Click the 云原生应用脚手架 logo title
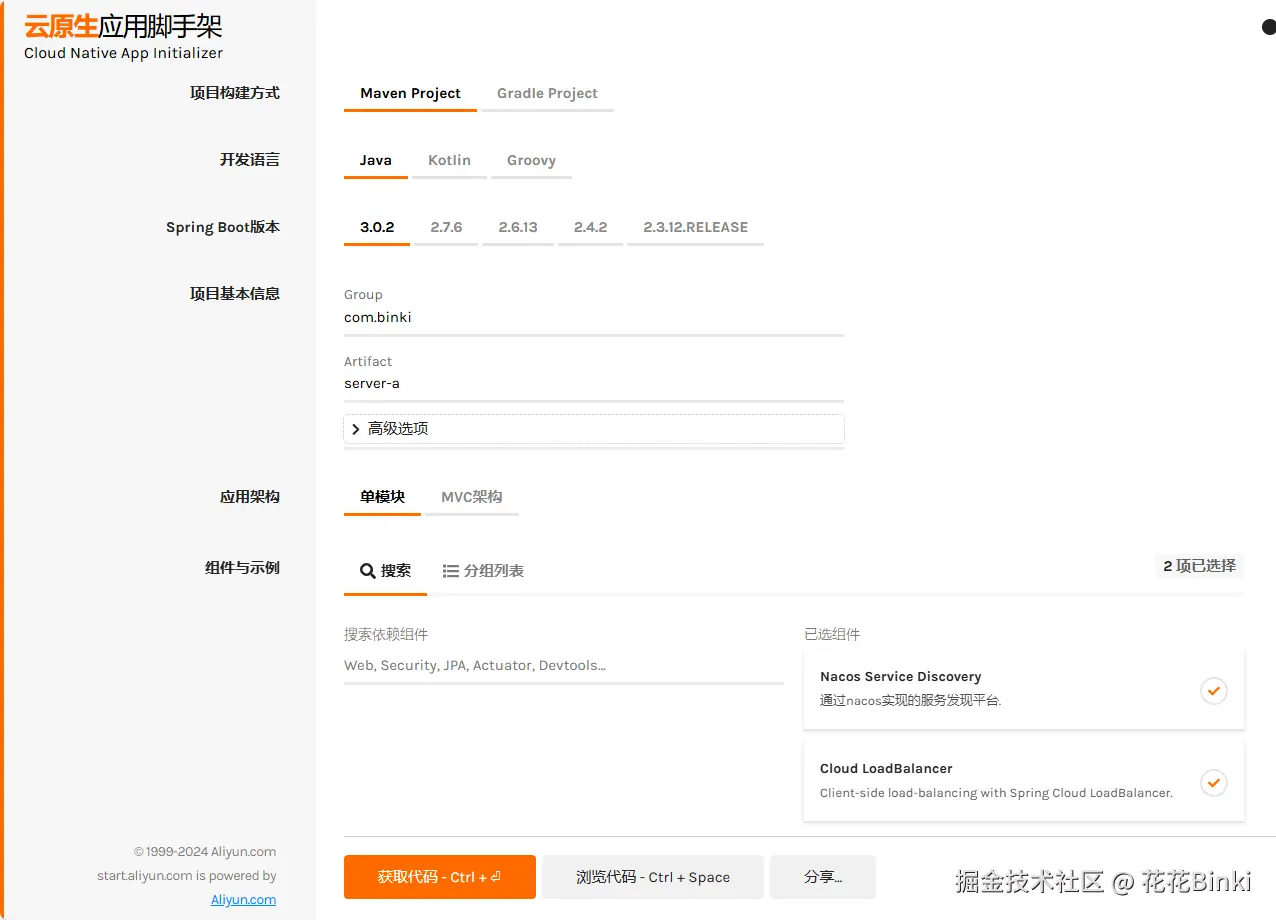Screen dimensions: 1276x920 tap(123, 26)
